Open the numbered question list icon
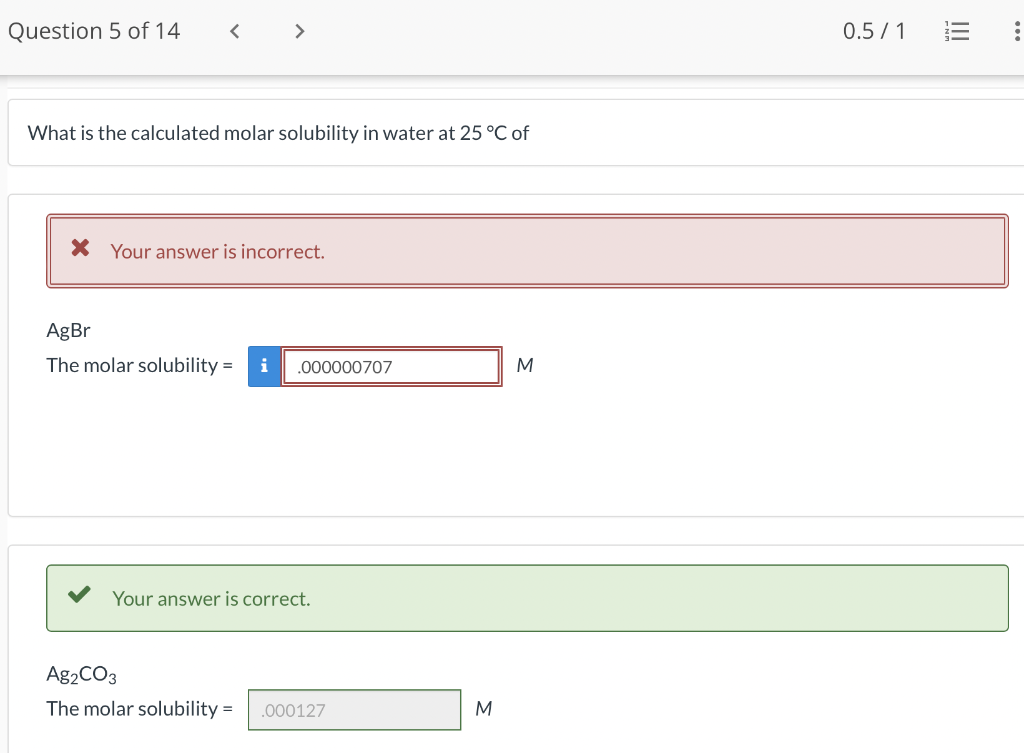This screenshot has height=753, width=1024. (957, 31)
